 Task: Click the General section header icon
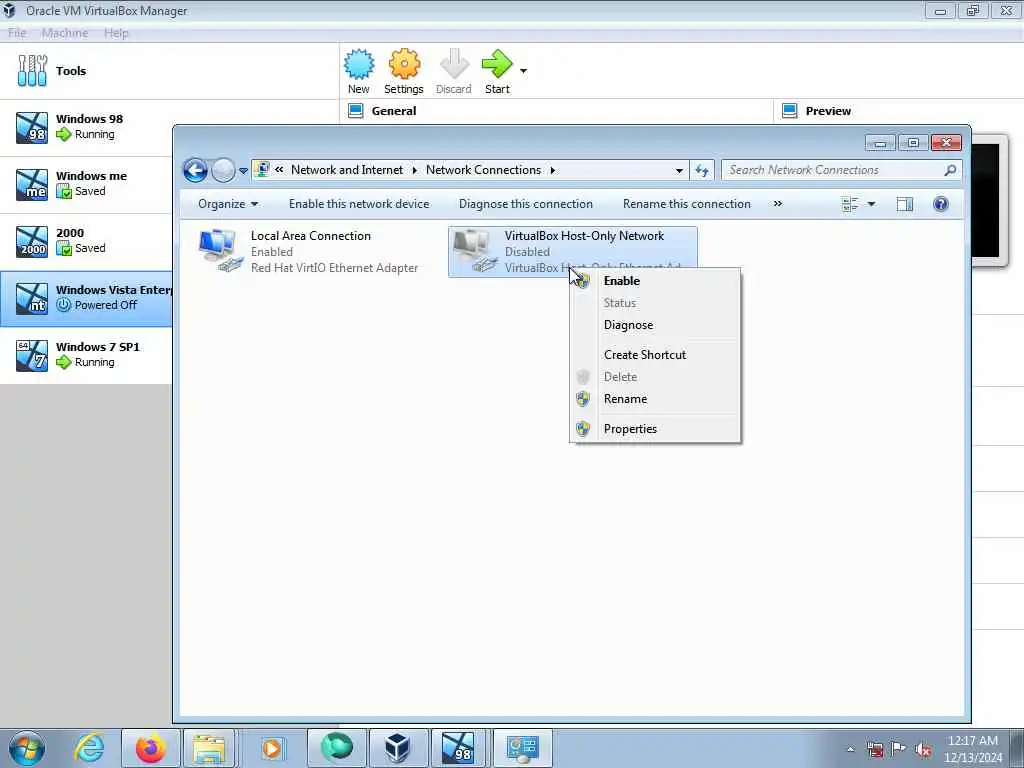(x=356, y=111)
